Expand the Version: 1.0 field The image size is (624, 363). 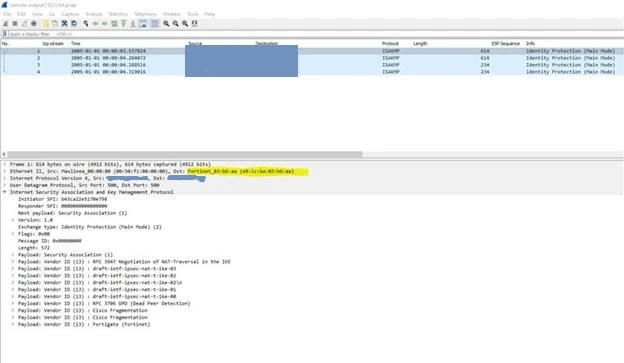click(x=13, y=220)
